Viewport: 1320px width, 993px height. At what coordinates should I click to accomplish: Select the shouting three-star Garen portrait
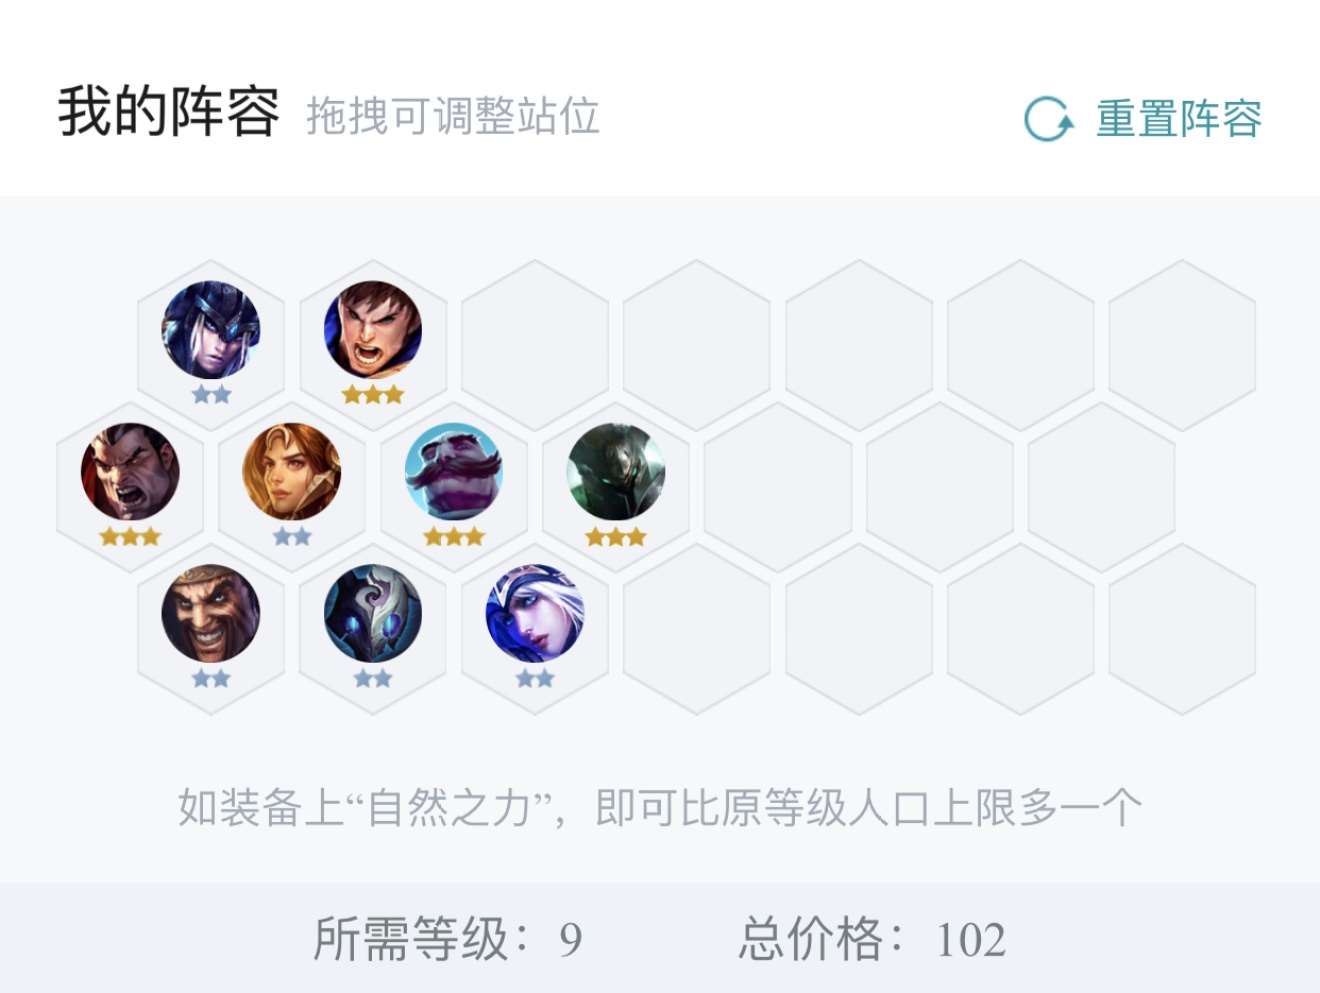[x=373, y=330]
